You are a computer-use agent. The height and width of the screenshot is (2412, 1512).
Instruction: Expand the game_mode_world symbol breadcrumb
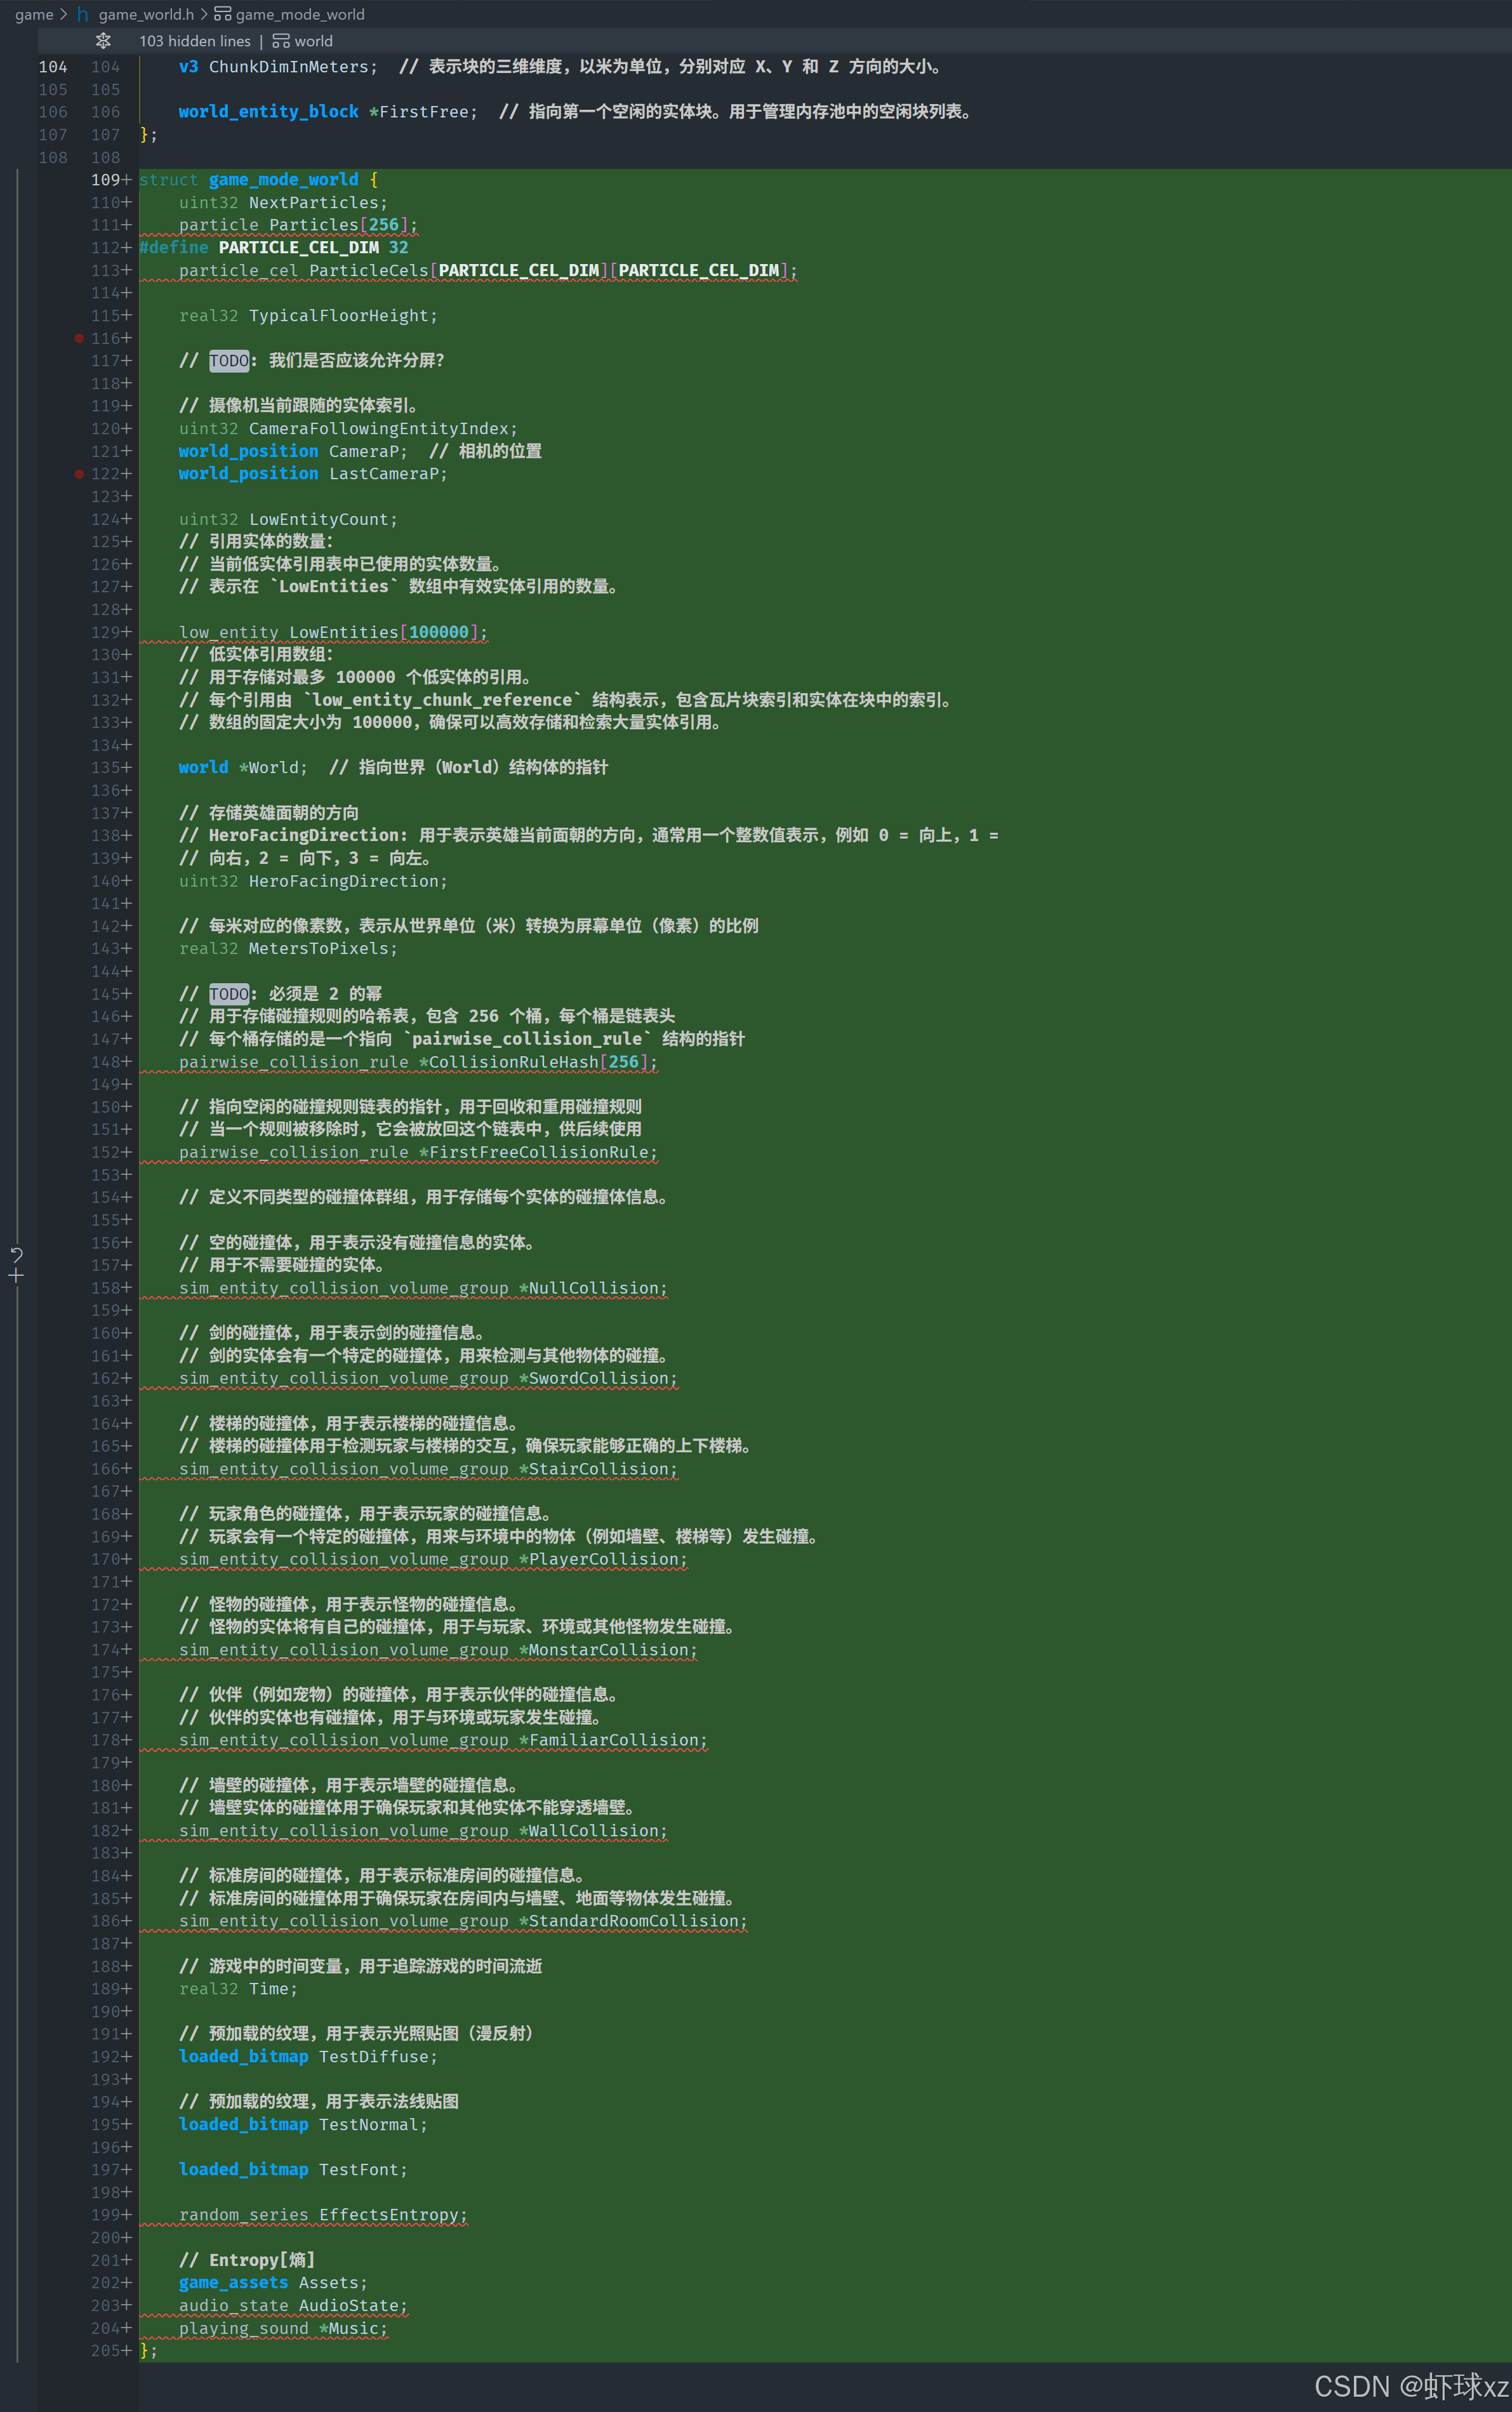click(300, 14)
